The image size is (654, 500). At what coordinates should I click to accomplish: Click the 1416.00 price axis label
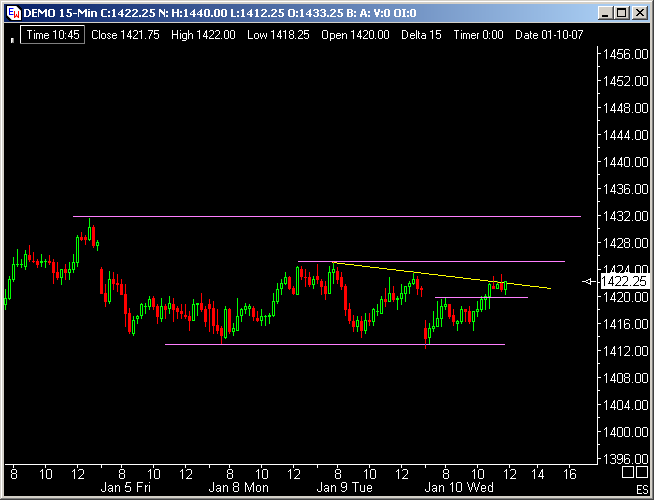coord(626,324)
